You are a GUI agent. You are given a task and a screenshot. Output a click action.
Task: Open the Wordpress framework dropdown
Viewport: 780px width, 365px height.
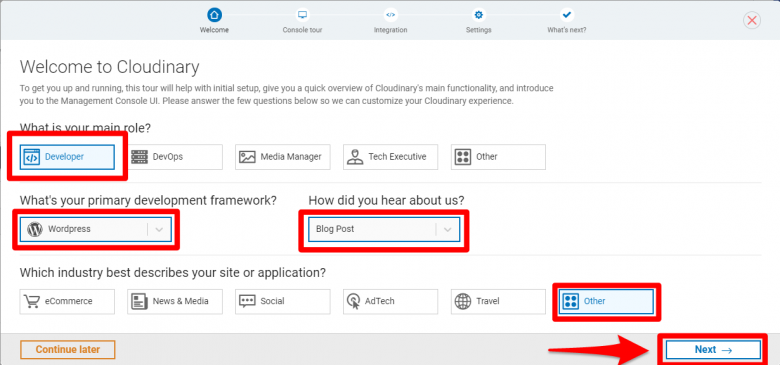tap(96, 229)
